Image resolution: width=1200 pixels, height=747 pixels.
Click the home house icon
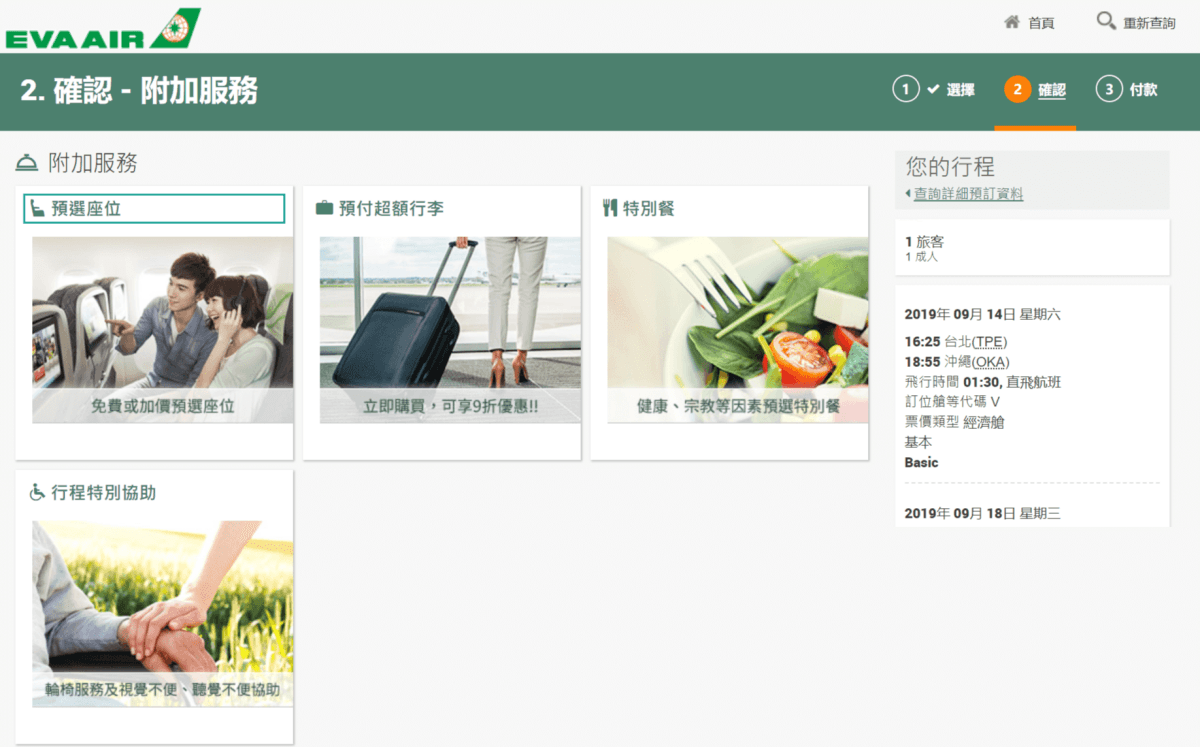[x=1012, y=21]
